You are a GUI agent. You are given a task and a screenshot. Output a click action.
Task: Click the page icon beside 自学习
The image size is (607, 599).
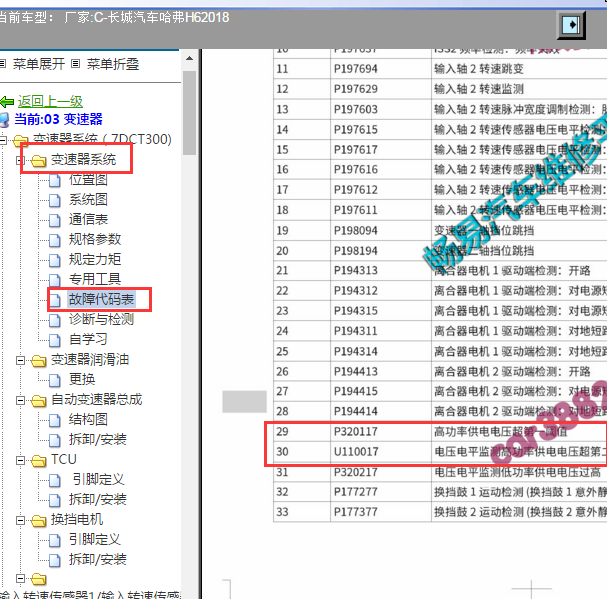55,340
